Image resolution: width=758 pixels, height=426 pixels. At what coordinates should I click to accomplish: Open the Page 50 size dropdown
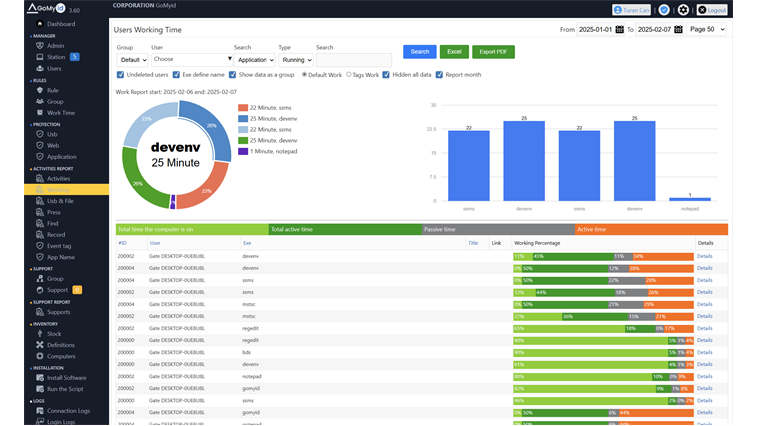pos(707,30)
